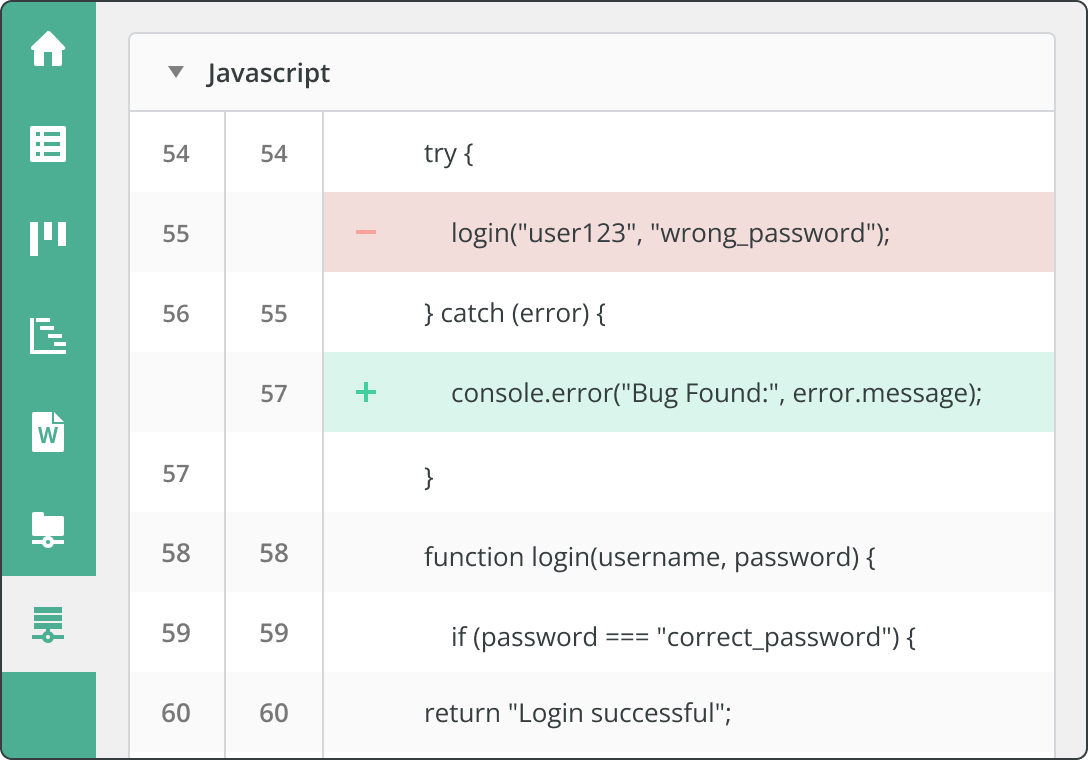Viewport: 1088px width, 760px height.
Task: Select old line number 55
Action: pyautogui.click(x=176, y=233)
